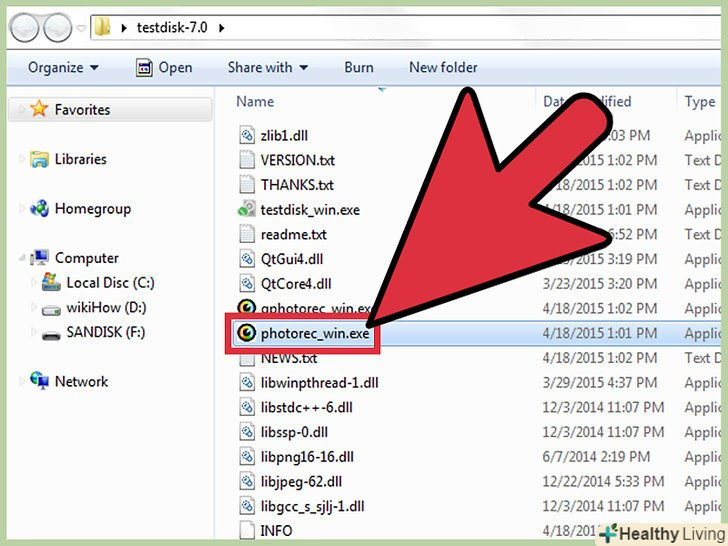Click the QtGui4.dll file icon

pyautogui.click(x=247, y=259)
